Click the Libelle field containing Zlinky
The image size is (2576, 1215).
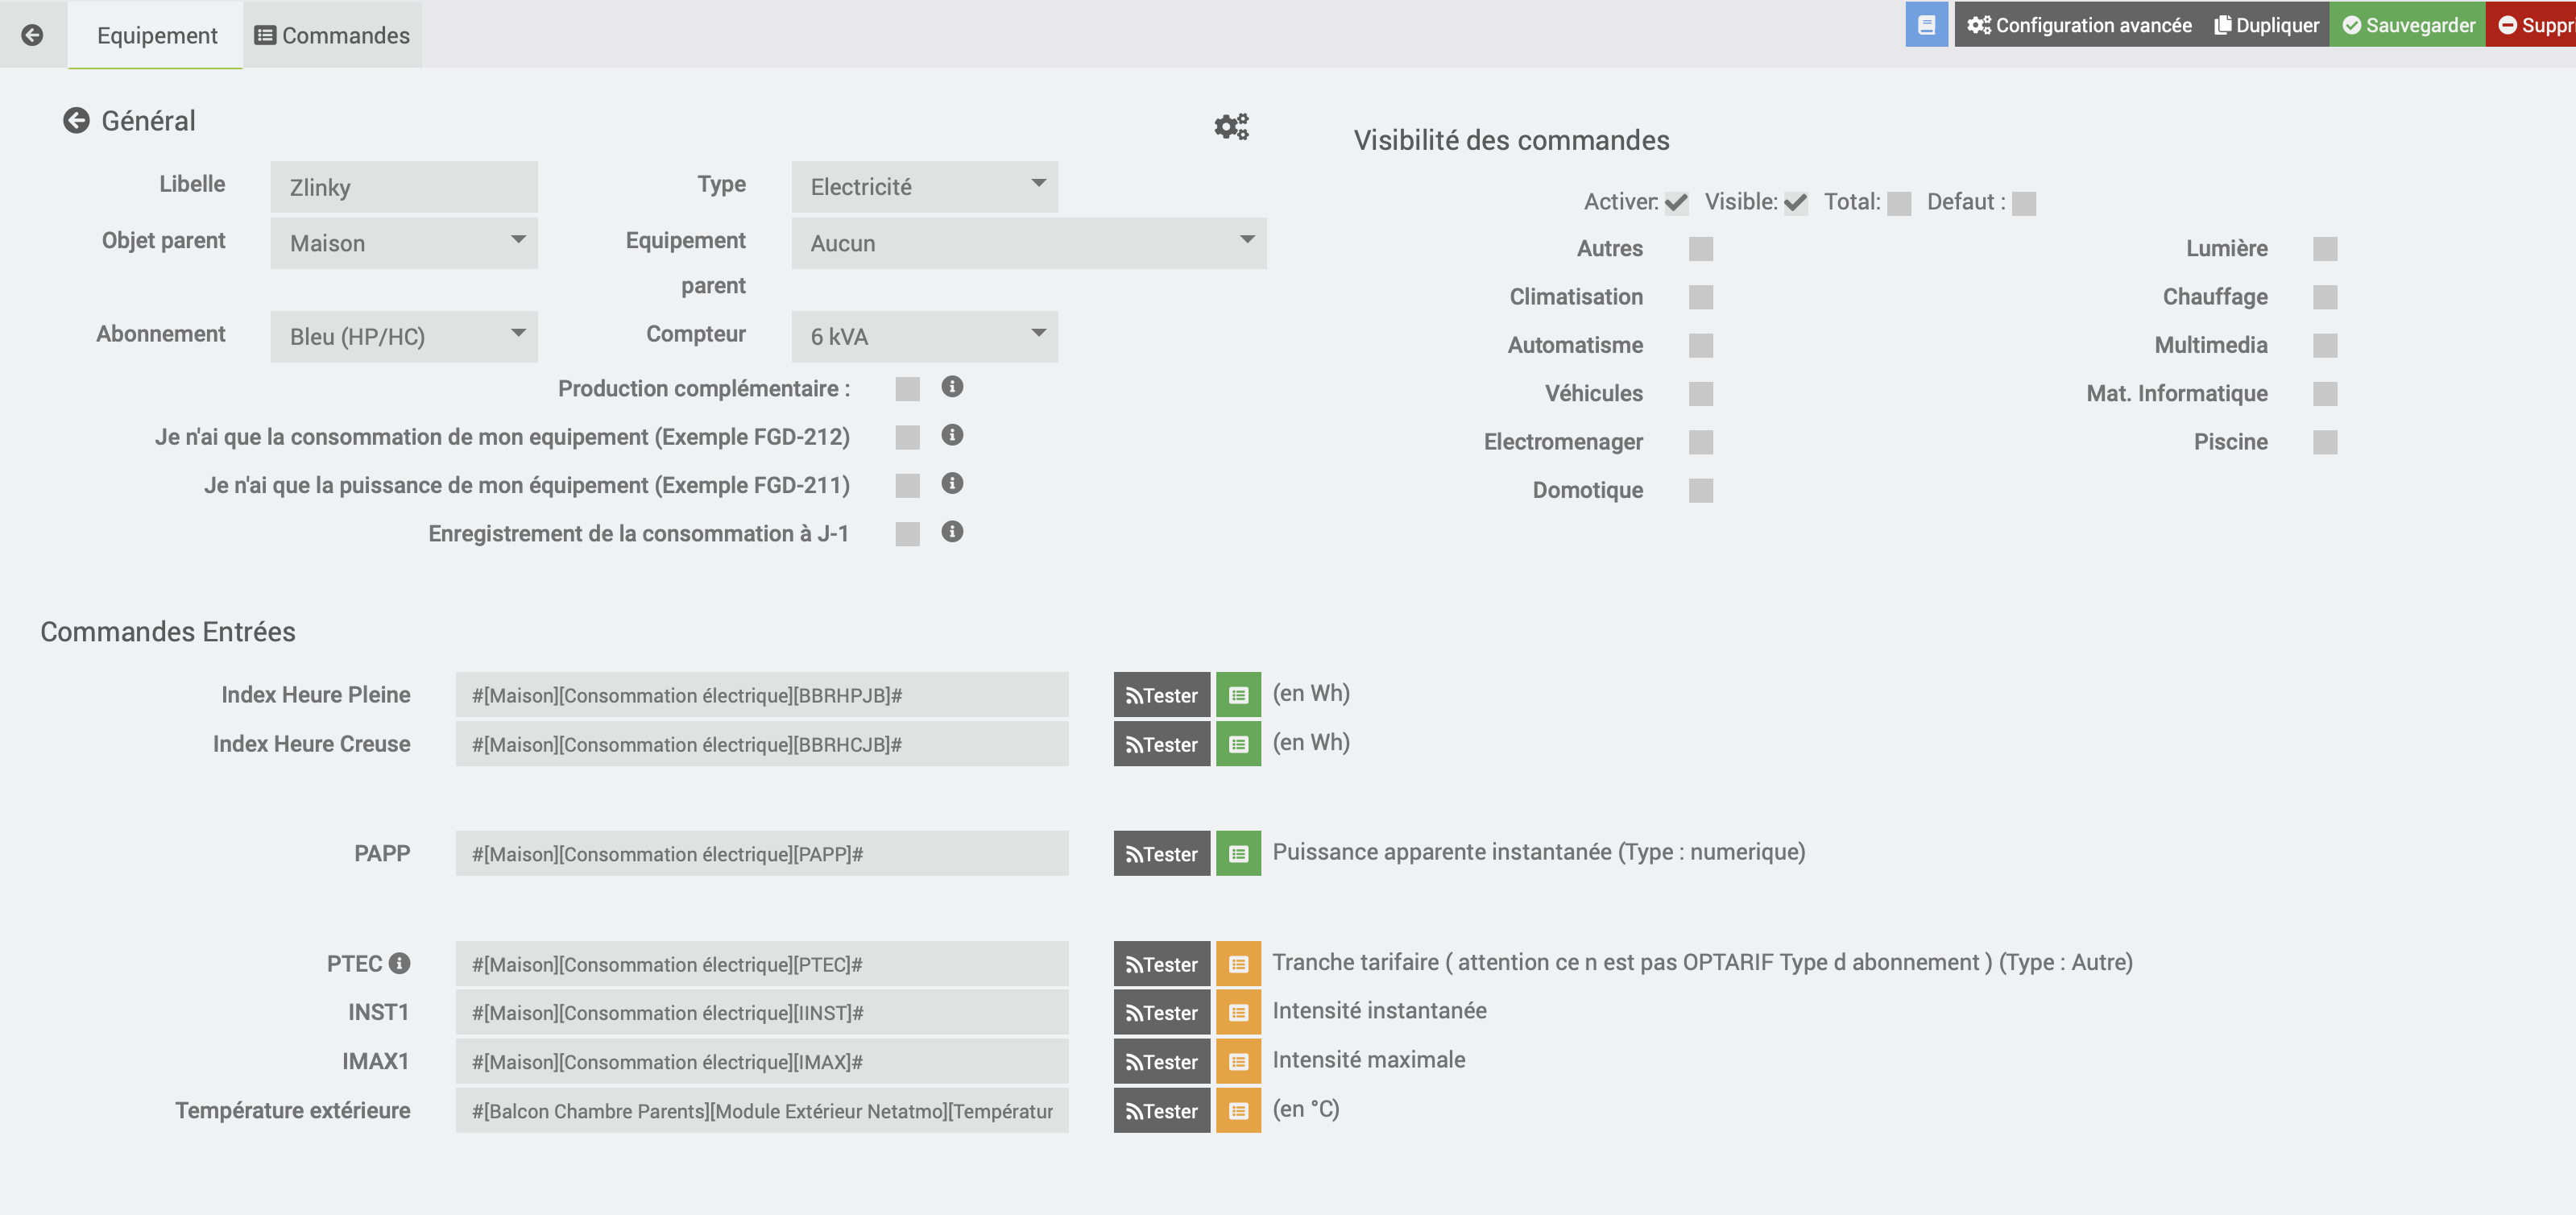click(404, 187)
